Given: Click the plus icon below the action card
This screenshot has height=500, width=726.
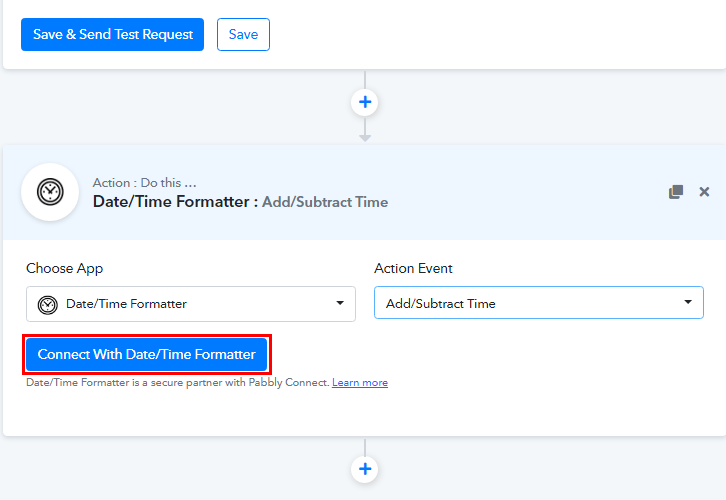Looking at the screenshot, I should click(x=365, y=468).
